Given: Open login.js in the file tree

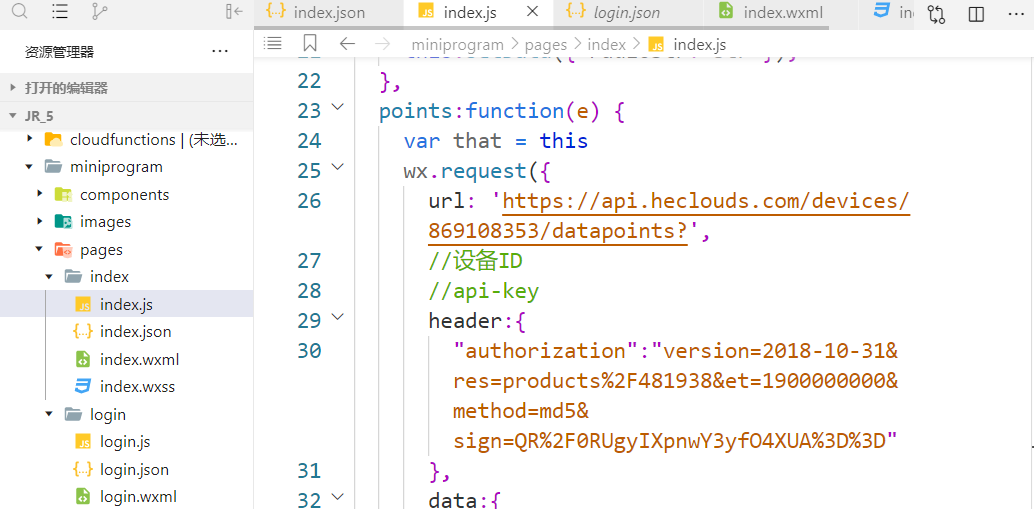Looking at the screenshot, I should tap(127, 442).
